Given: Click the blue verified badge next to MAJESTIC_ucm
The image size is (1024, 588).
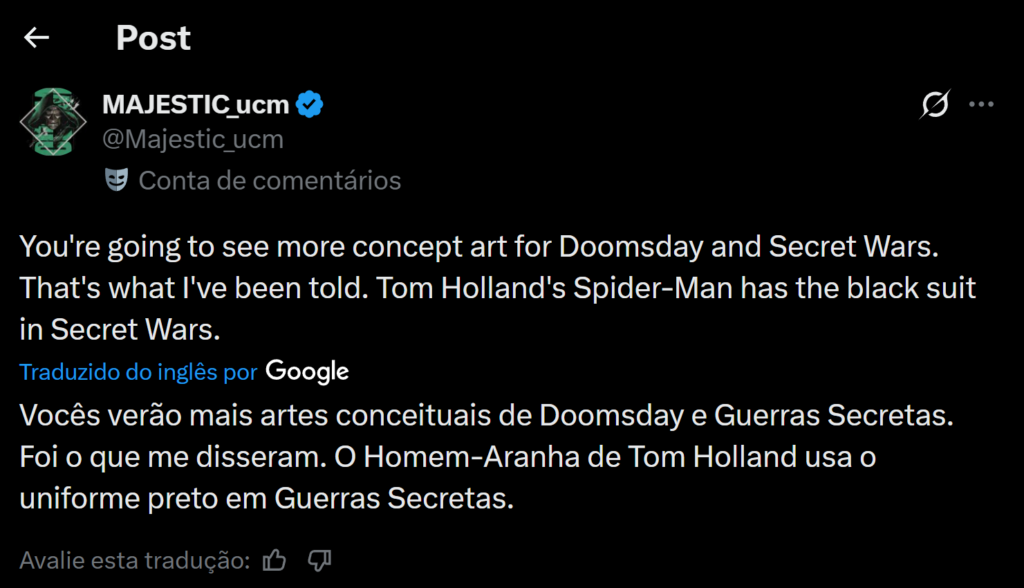Looking at the screenshot, I should tap(310, 102).
